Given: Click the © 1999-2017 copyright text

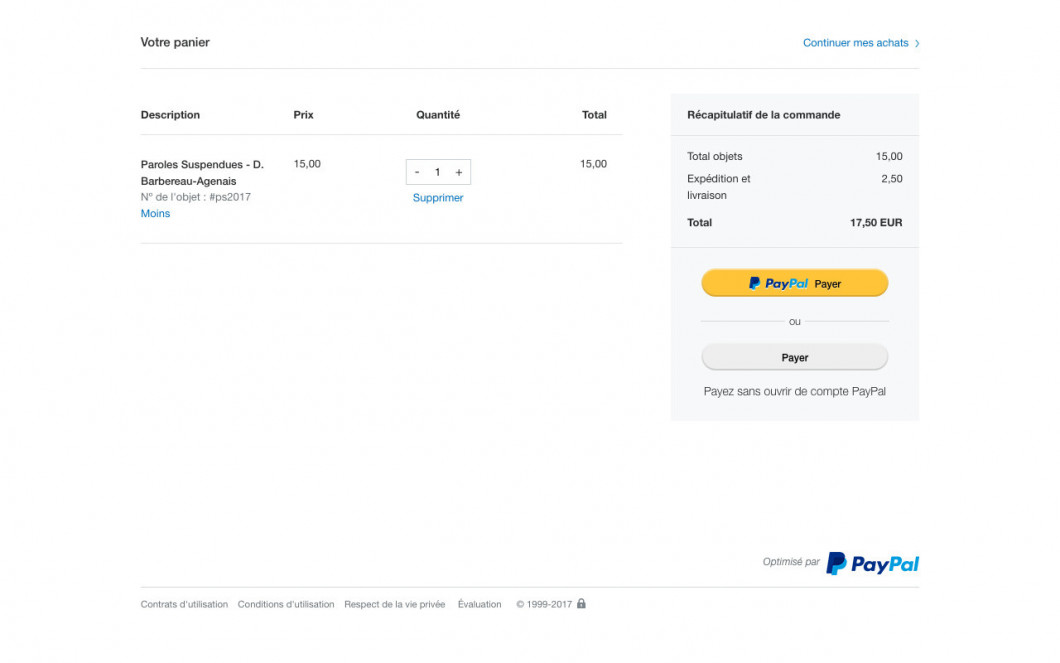Looking at the screenshot, I should [x=544, y=604].
